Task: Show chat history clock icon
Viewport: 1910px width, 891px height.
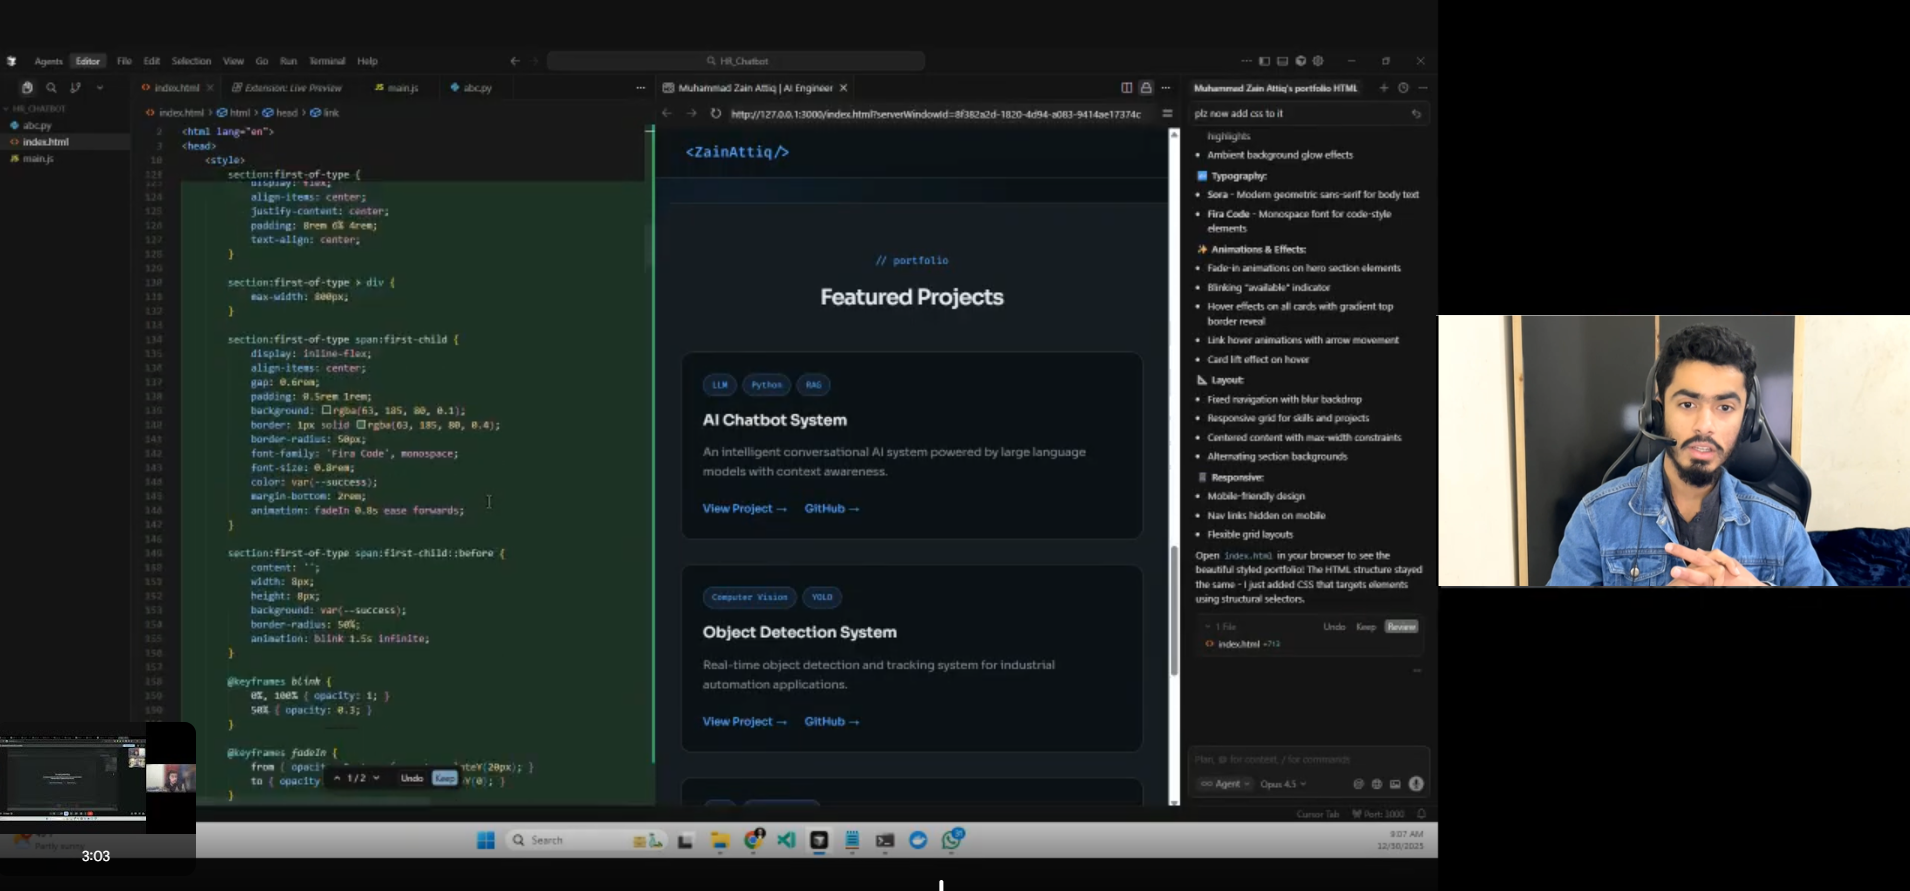Action: 1403,88
